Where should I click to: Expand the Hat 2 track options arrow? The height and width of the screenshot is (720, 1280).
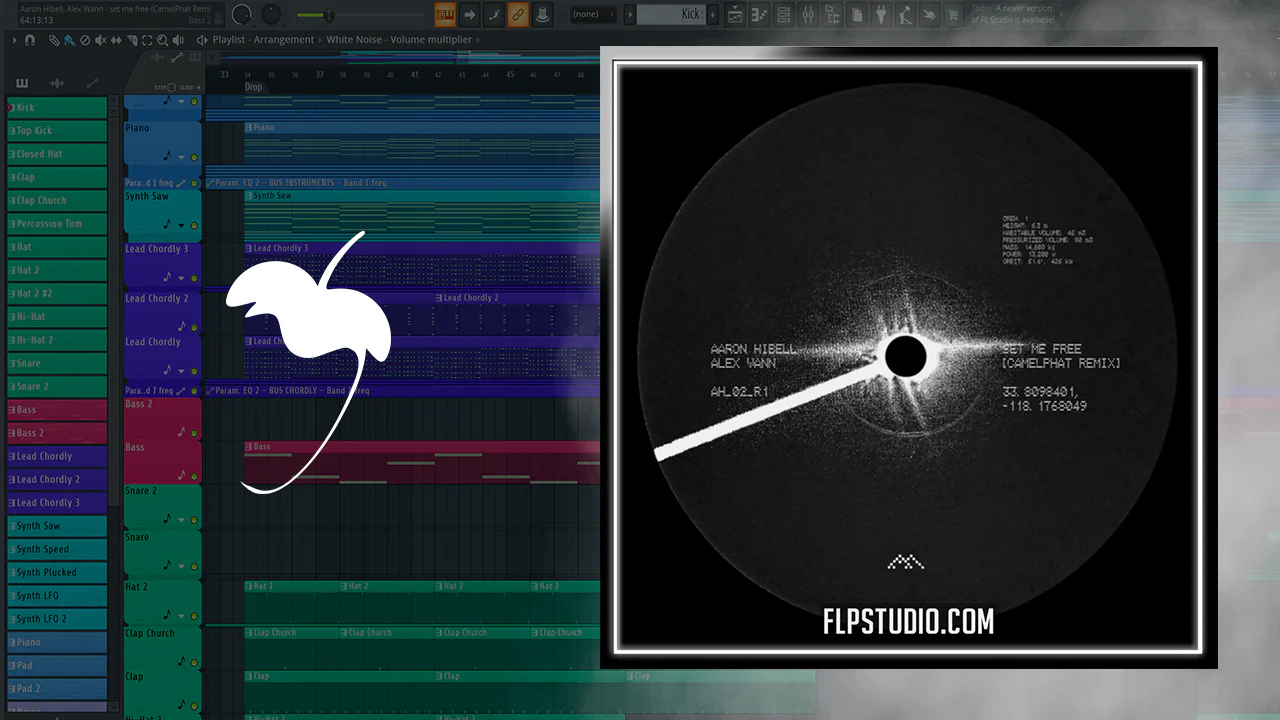coord(181,616)
